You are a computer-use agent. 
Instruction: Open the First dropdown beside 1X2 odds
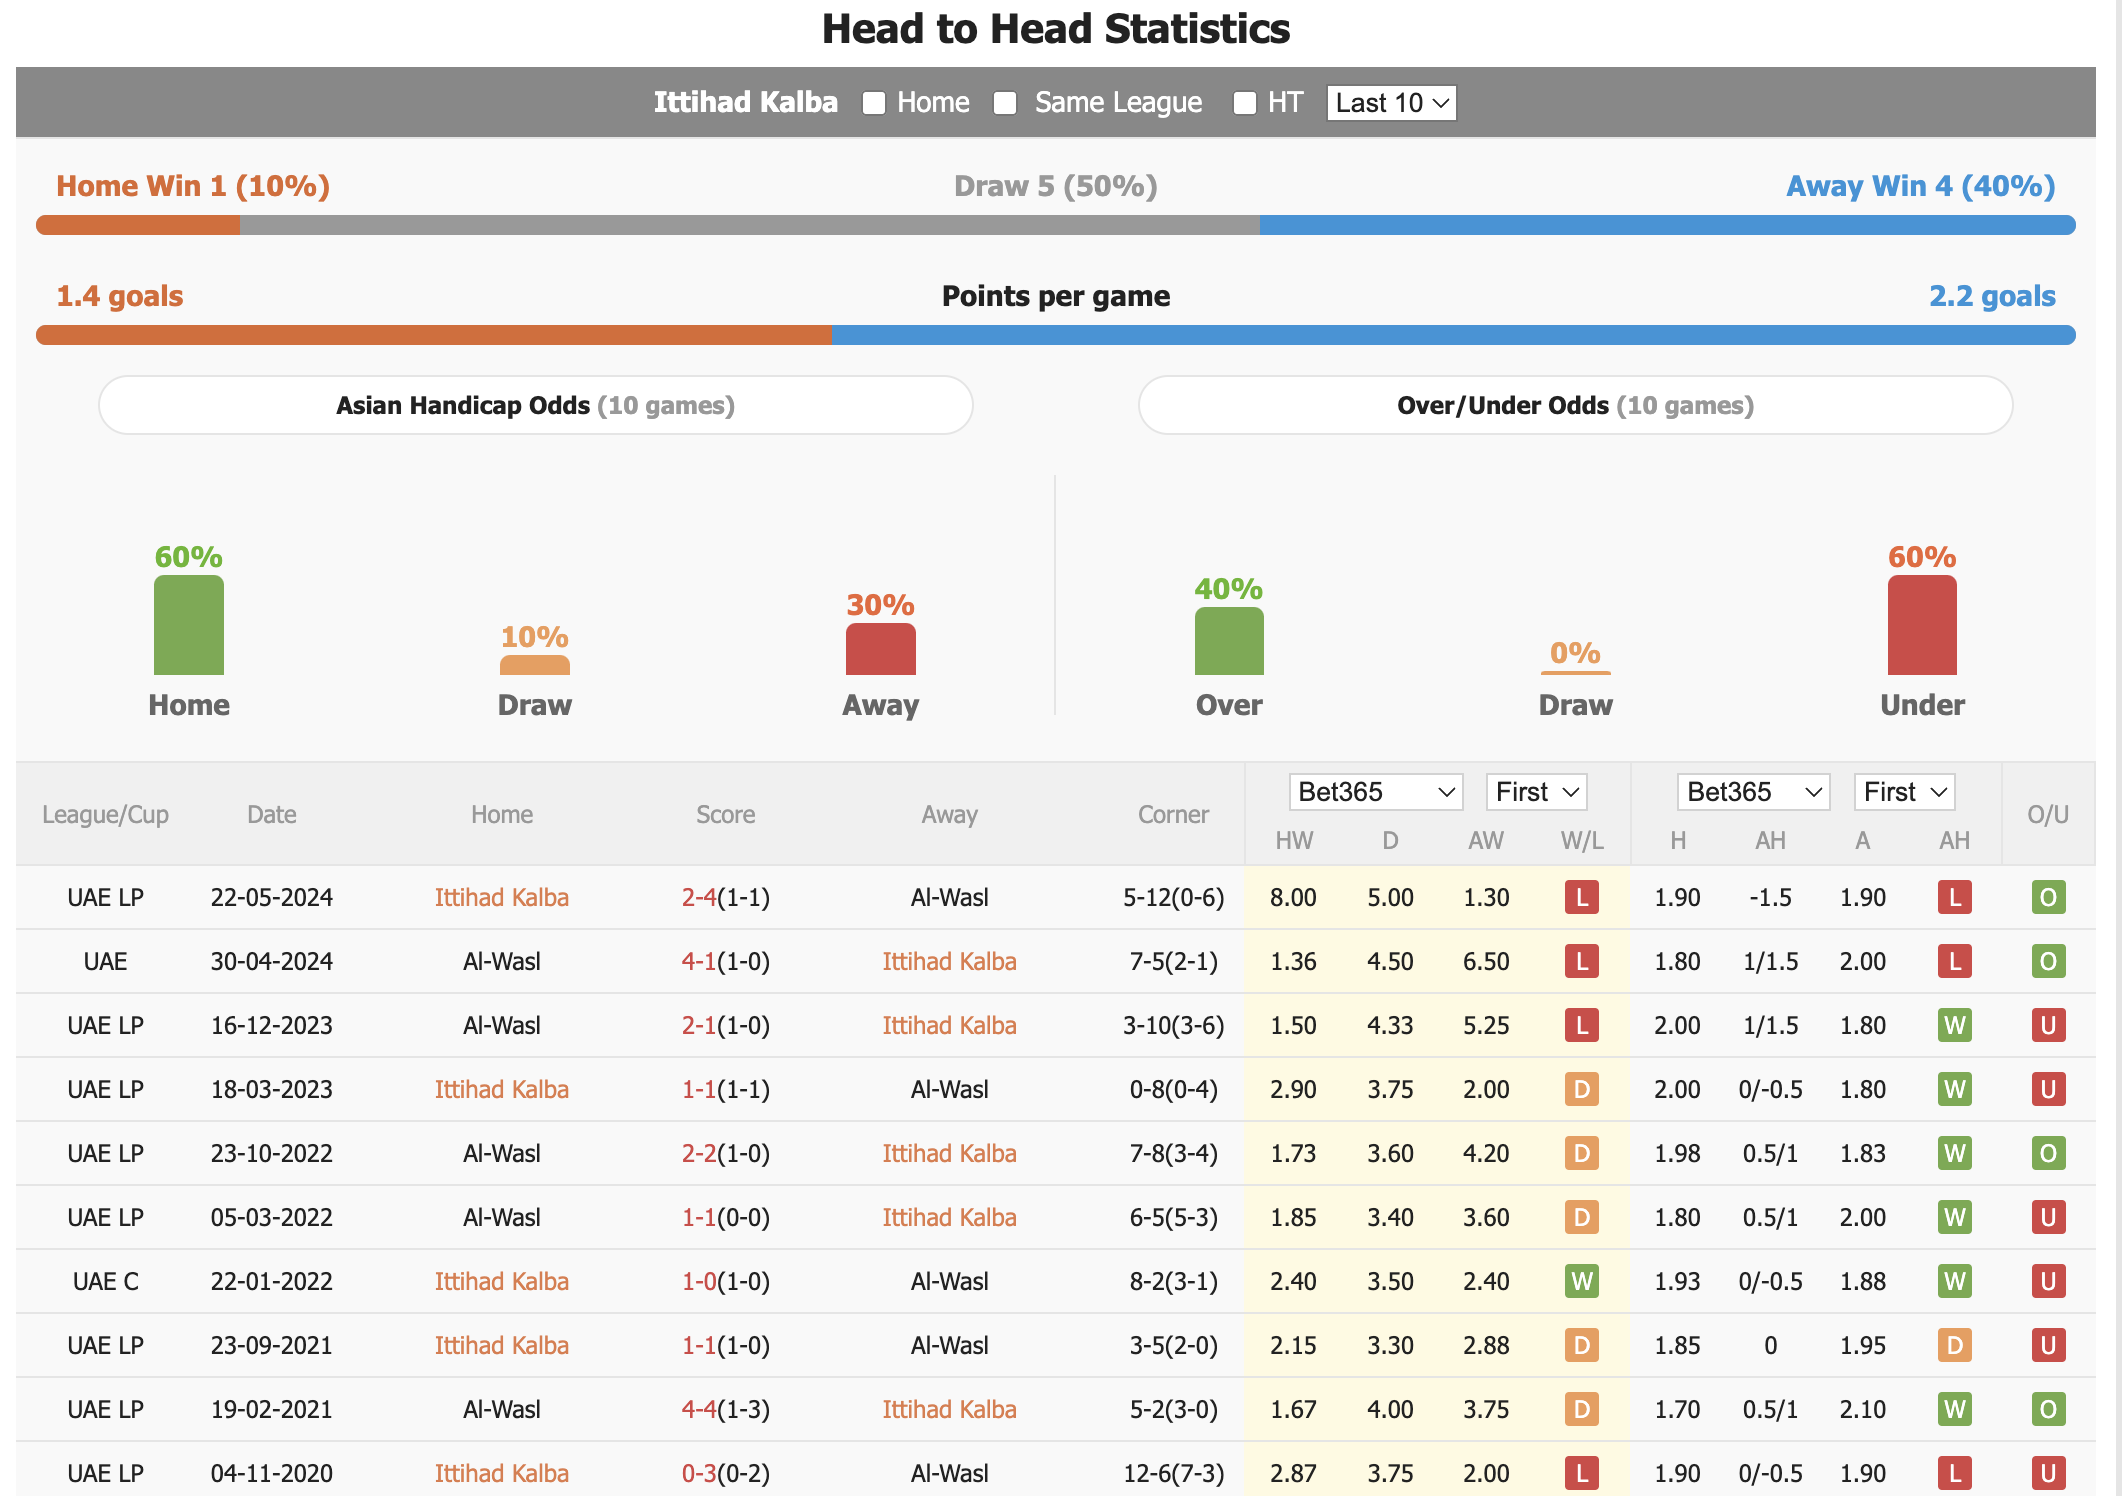[1536, 792]
